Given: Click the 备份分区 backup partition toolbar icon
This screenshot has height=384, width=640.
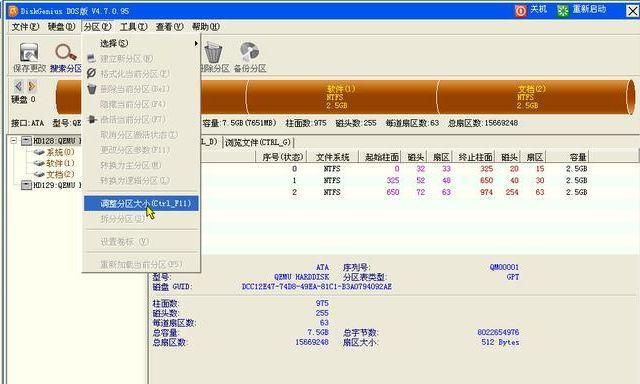Looking at the screenshot, I should (249, 52).
